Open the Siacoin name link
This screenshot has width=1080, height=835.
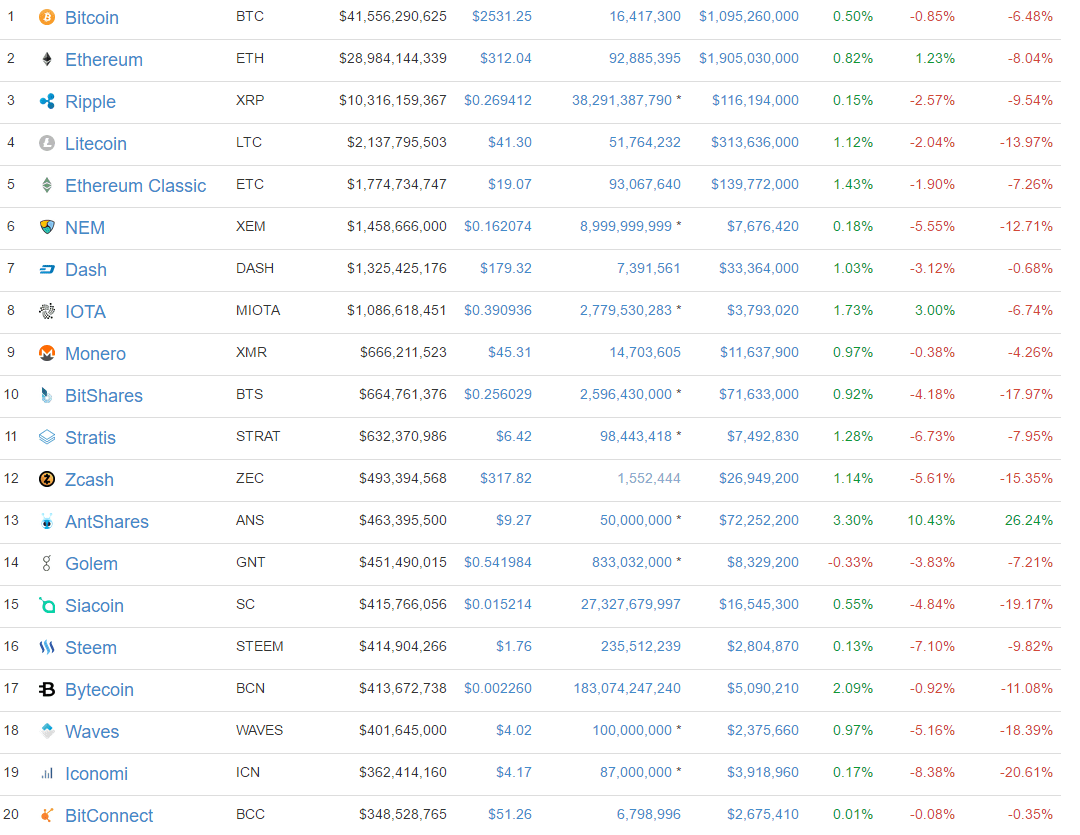94,606
